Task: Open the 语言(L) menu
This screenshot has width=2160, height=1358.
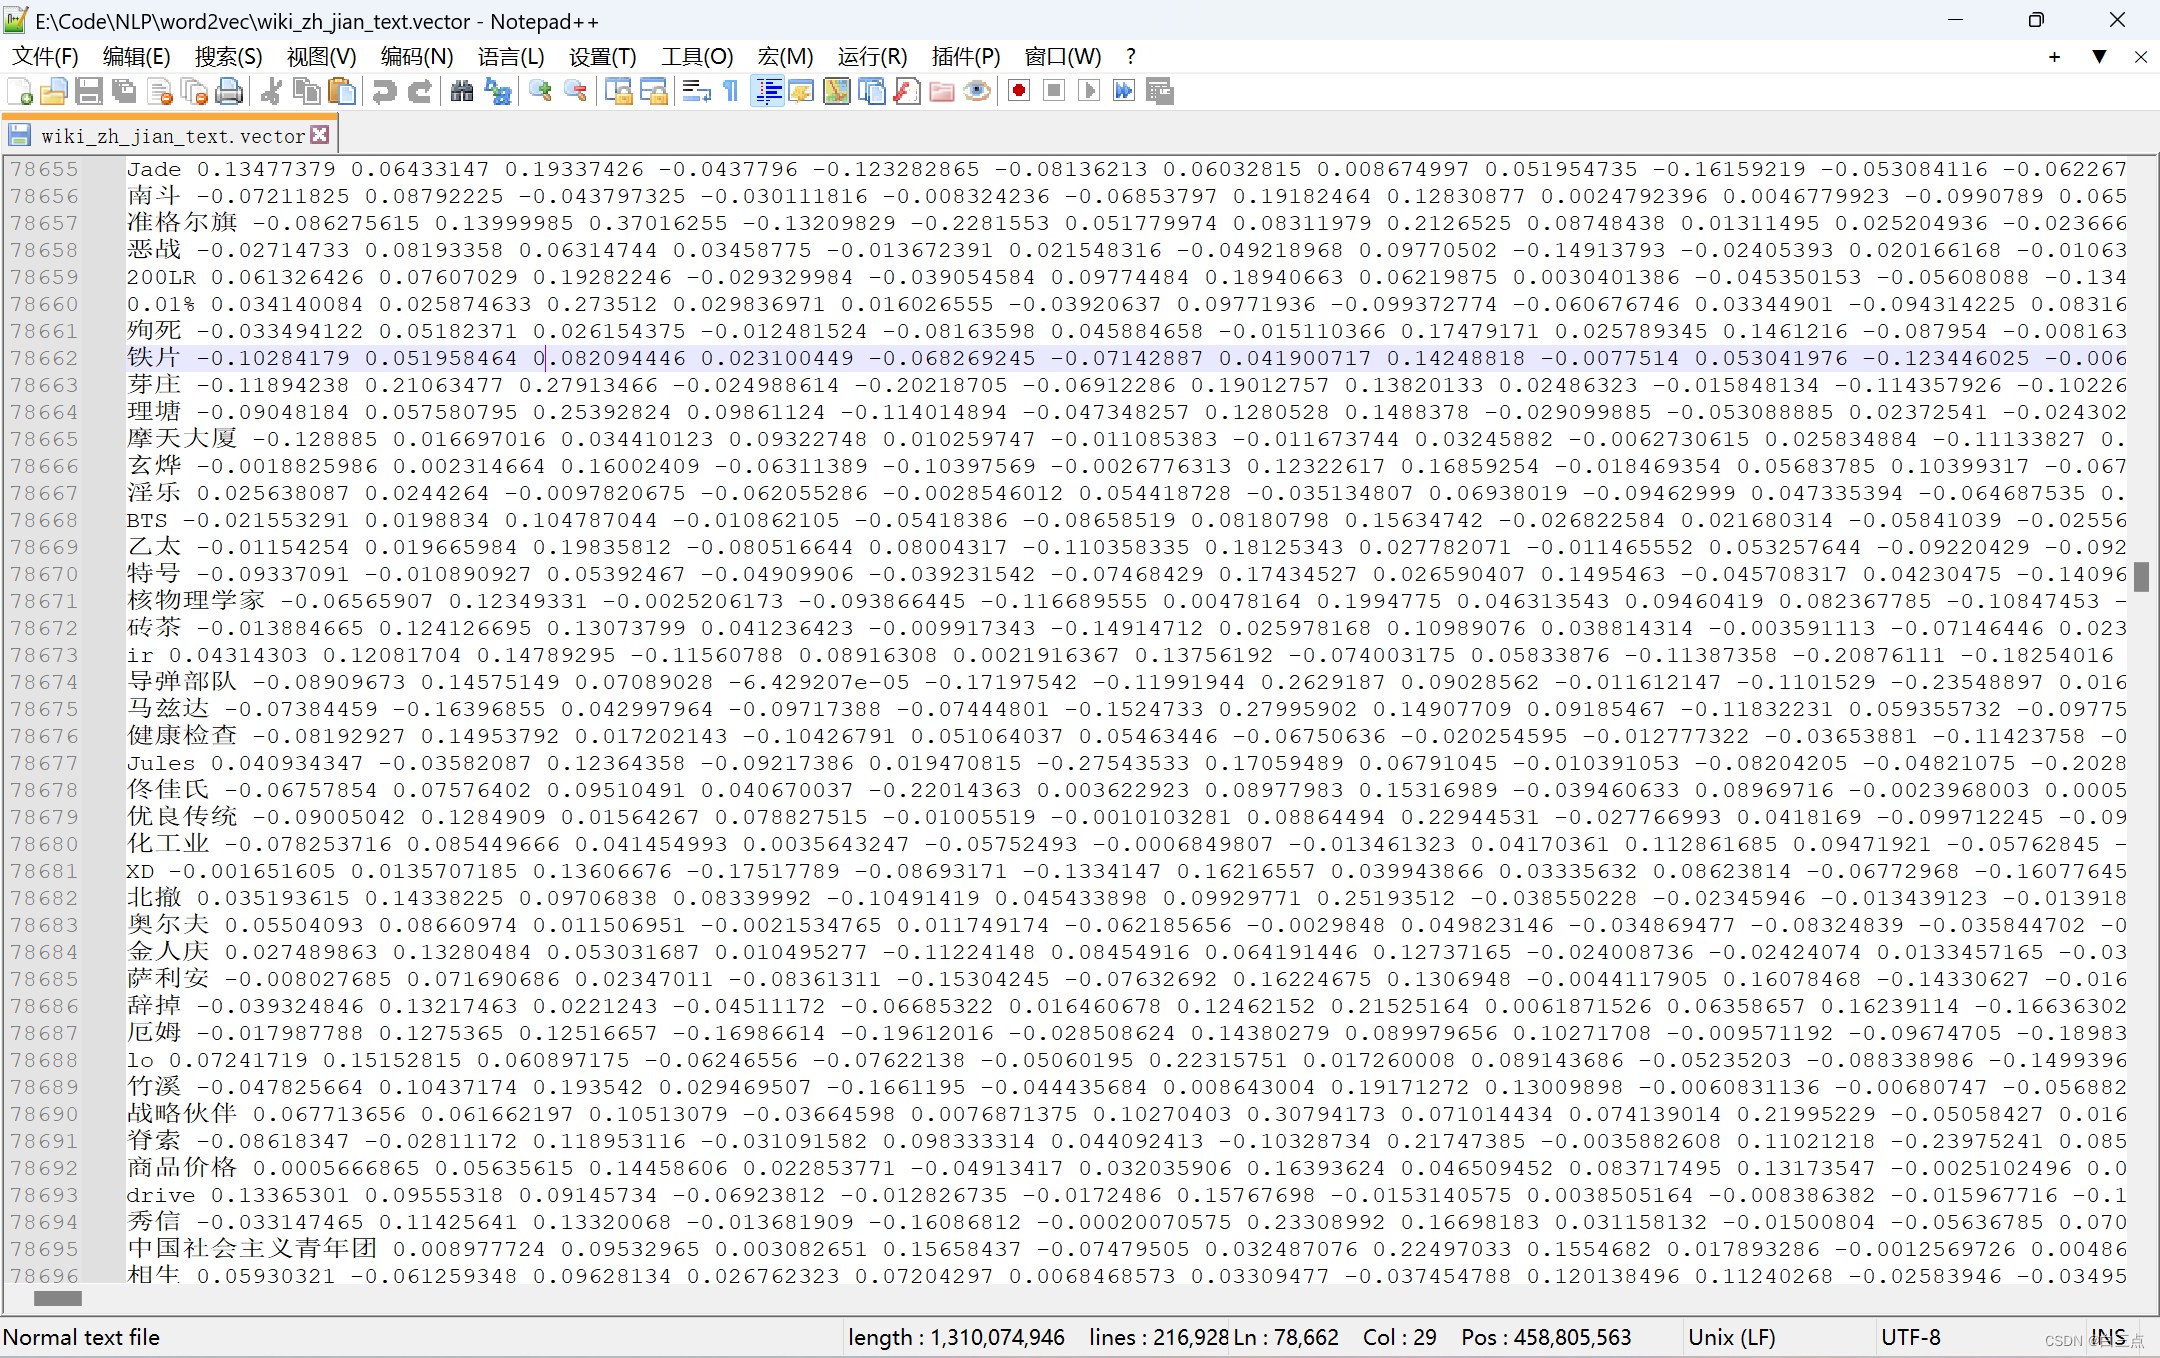Action: tap(511, 57)
